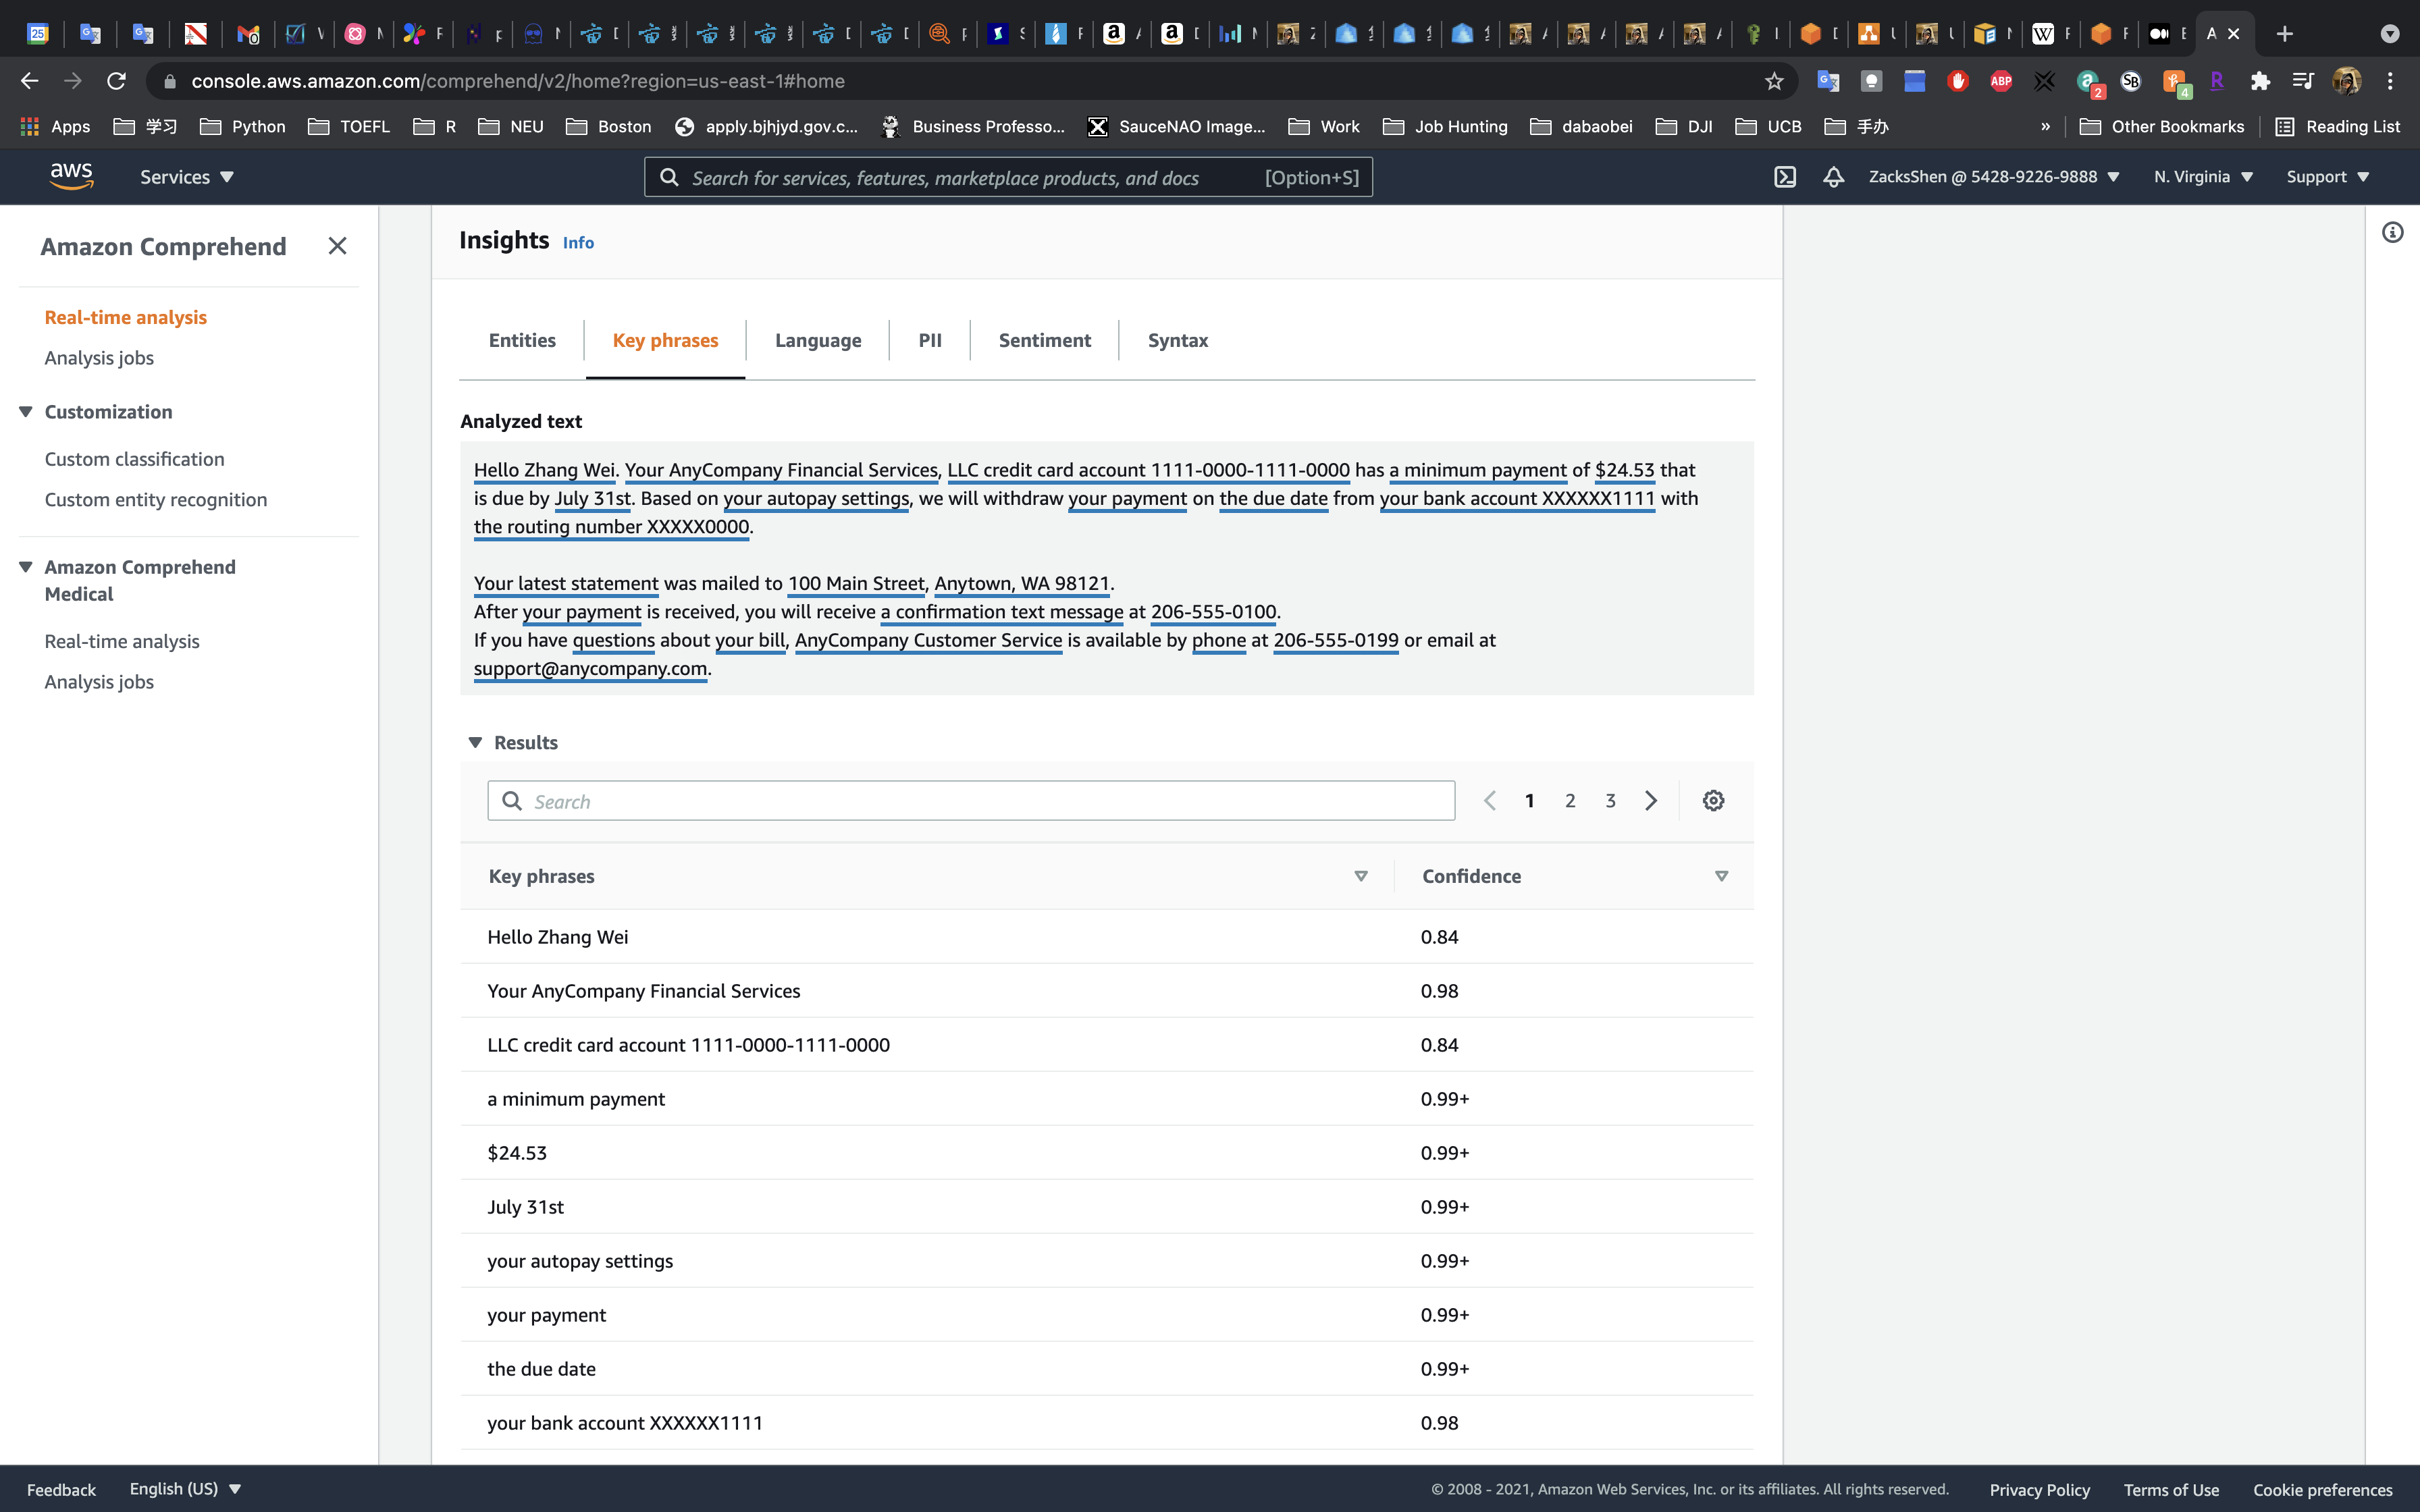Open the info panel circle icon

coord(2392,233)
